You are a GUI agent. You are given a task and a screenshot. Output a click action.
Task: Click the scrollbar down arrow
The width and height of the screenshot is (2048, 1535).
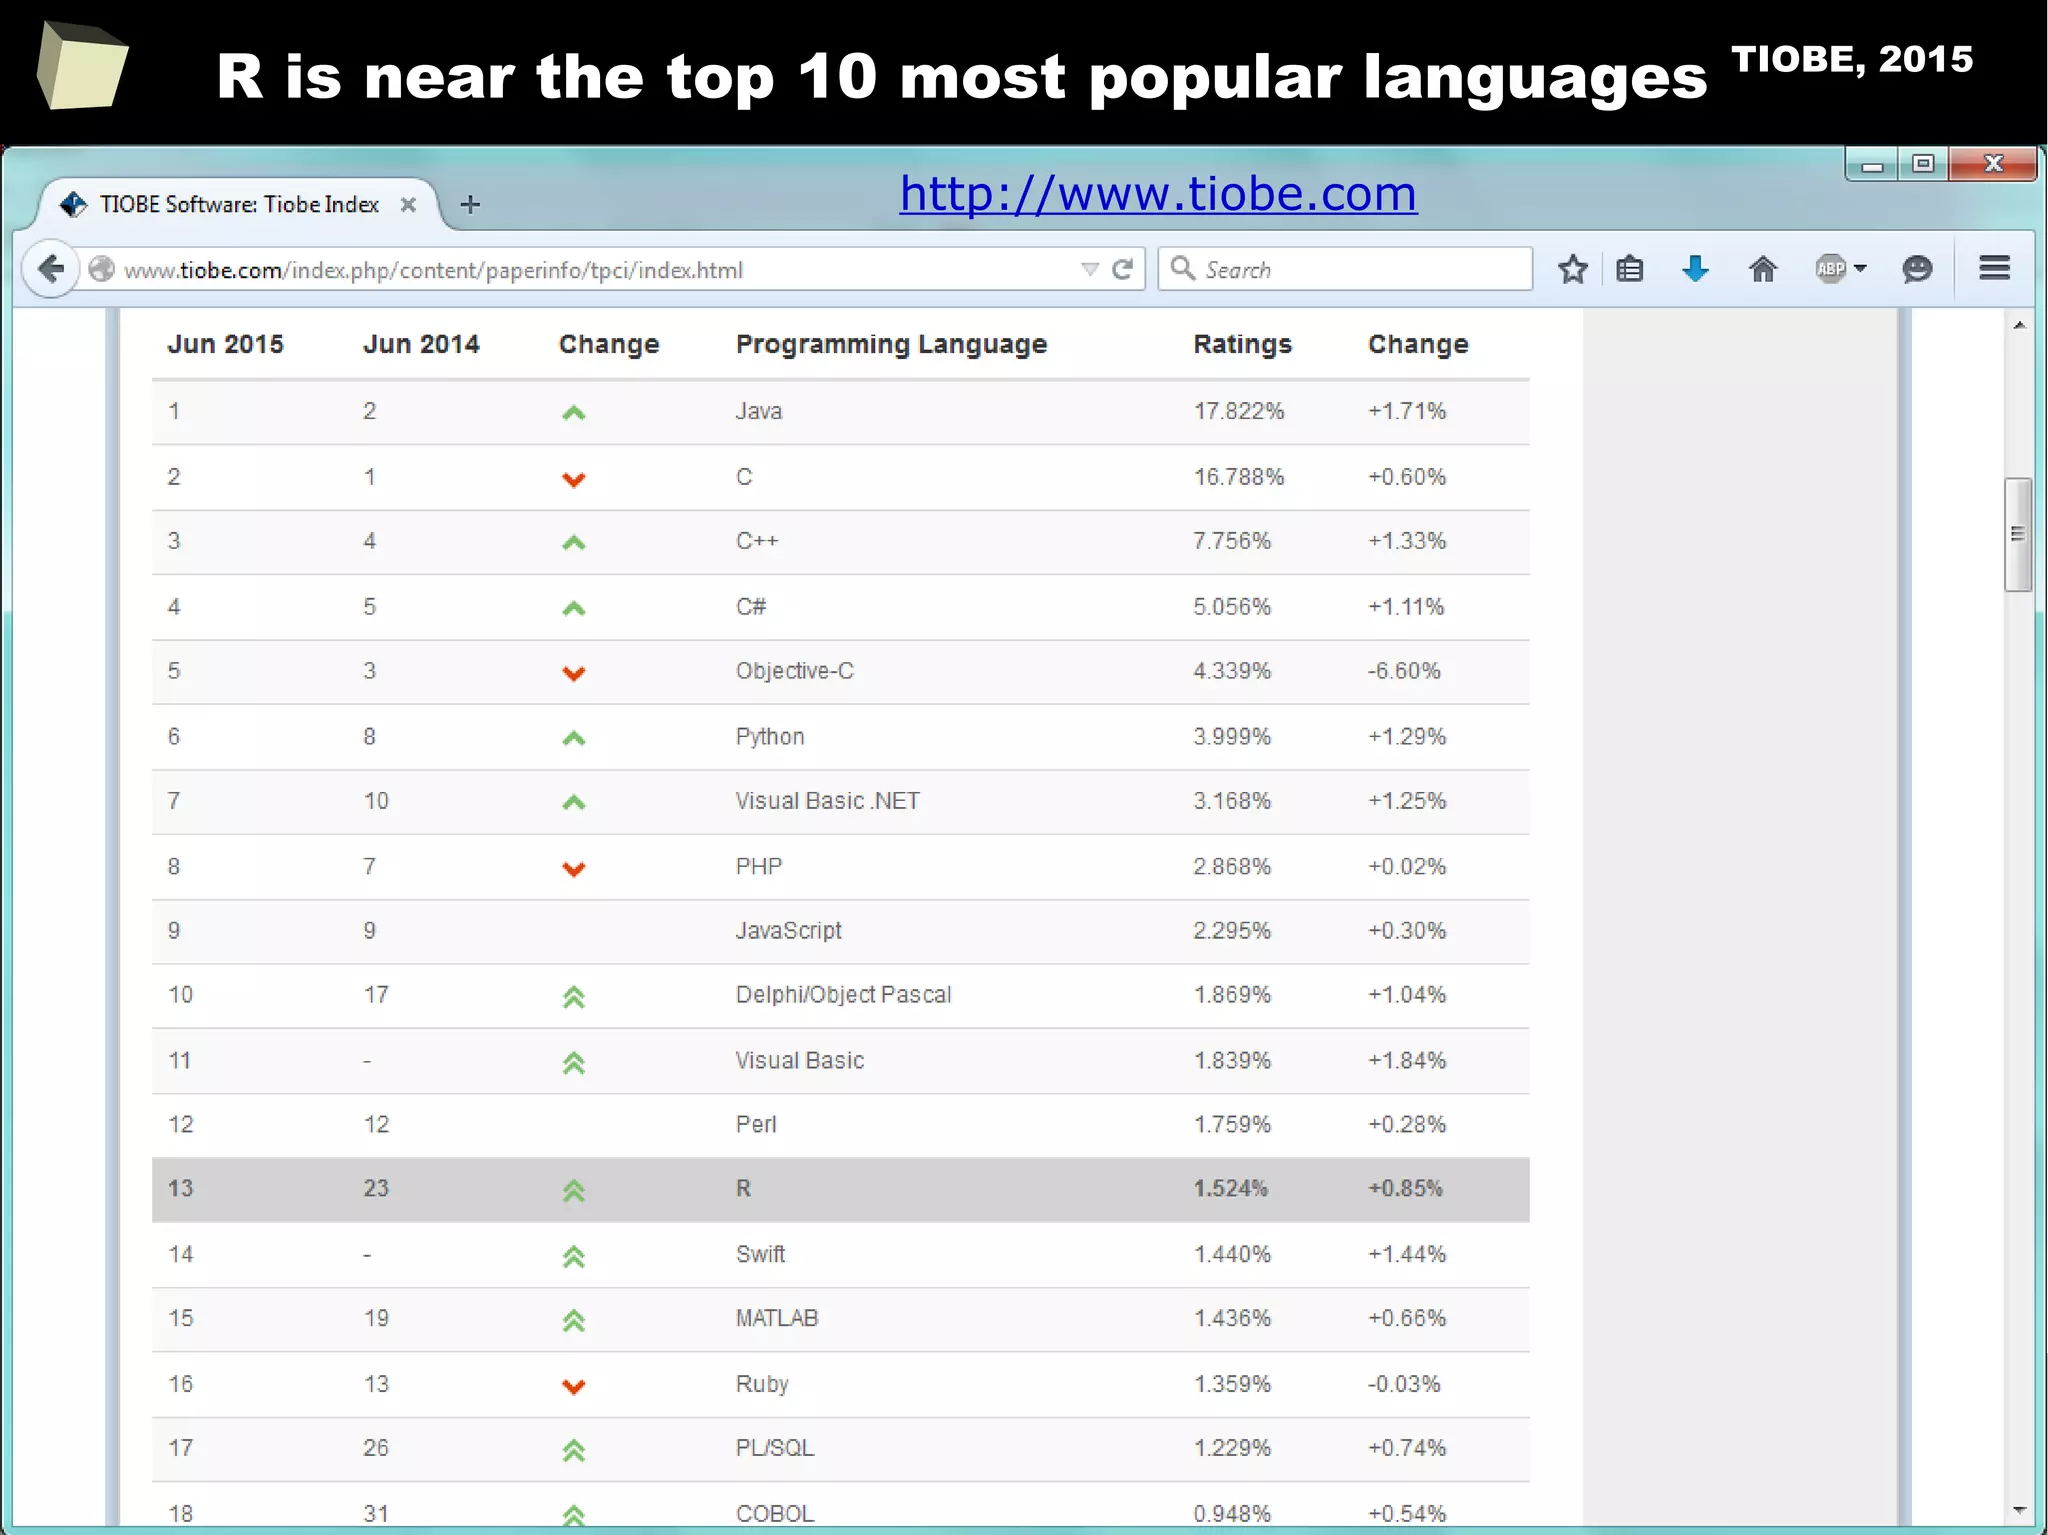click(x=2019, y=1510)
